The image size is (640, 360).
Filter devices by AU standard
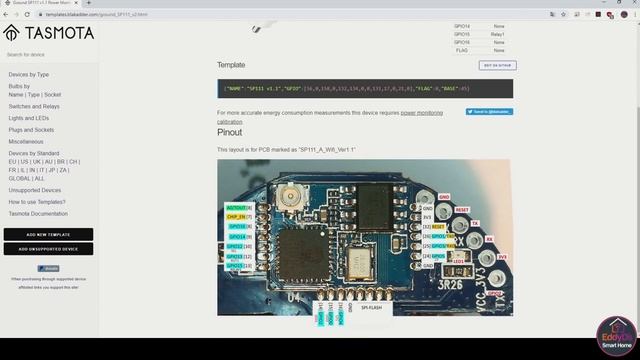[49, 162]
